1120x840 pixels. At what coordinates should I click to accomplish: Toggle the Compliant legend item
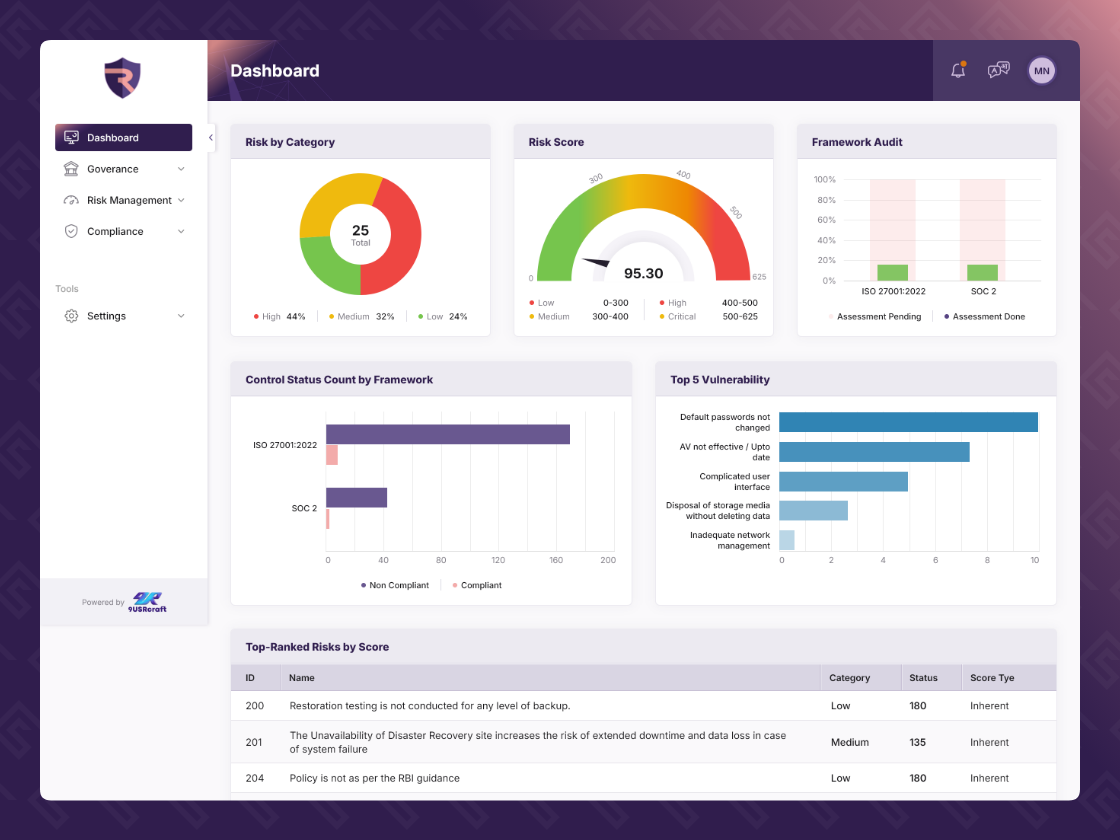pos(477,585)
